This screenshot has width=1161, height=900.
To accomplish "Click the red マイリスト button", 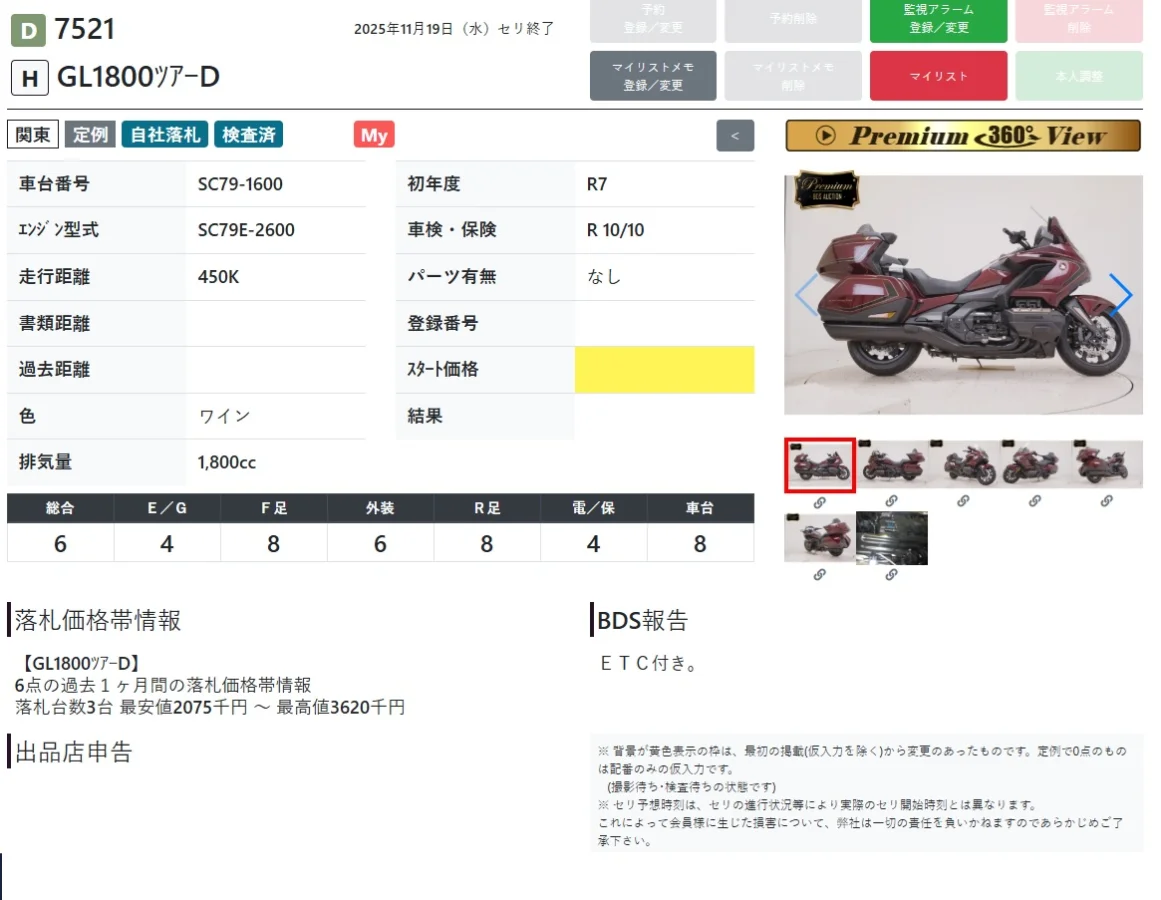I will point(938,75).
